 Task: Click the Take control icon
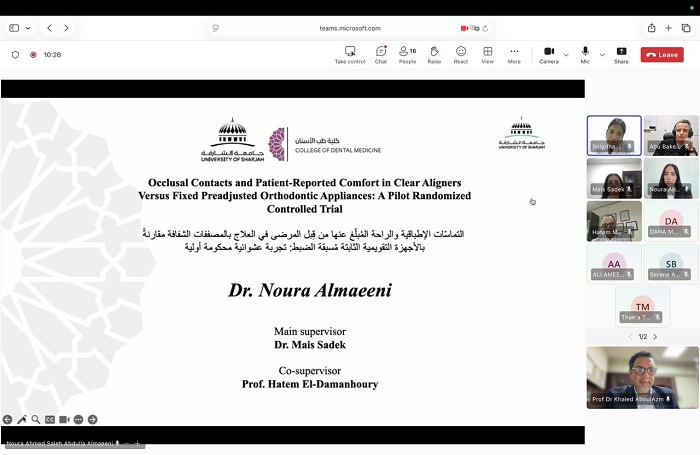[350, 55]
